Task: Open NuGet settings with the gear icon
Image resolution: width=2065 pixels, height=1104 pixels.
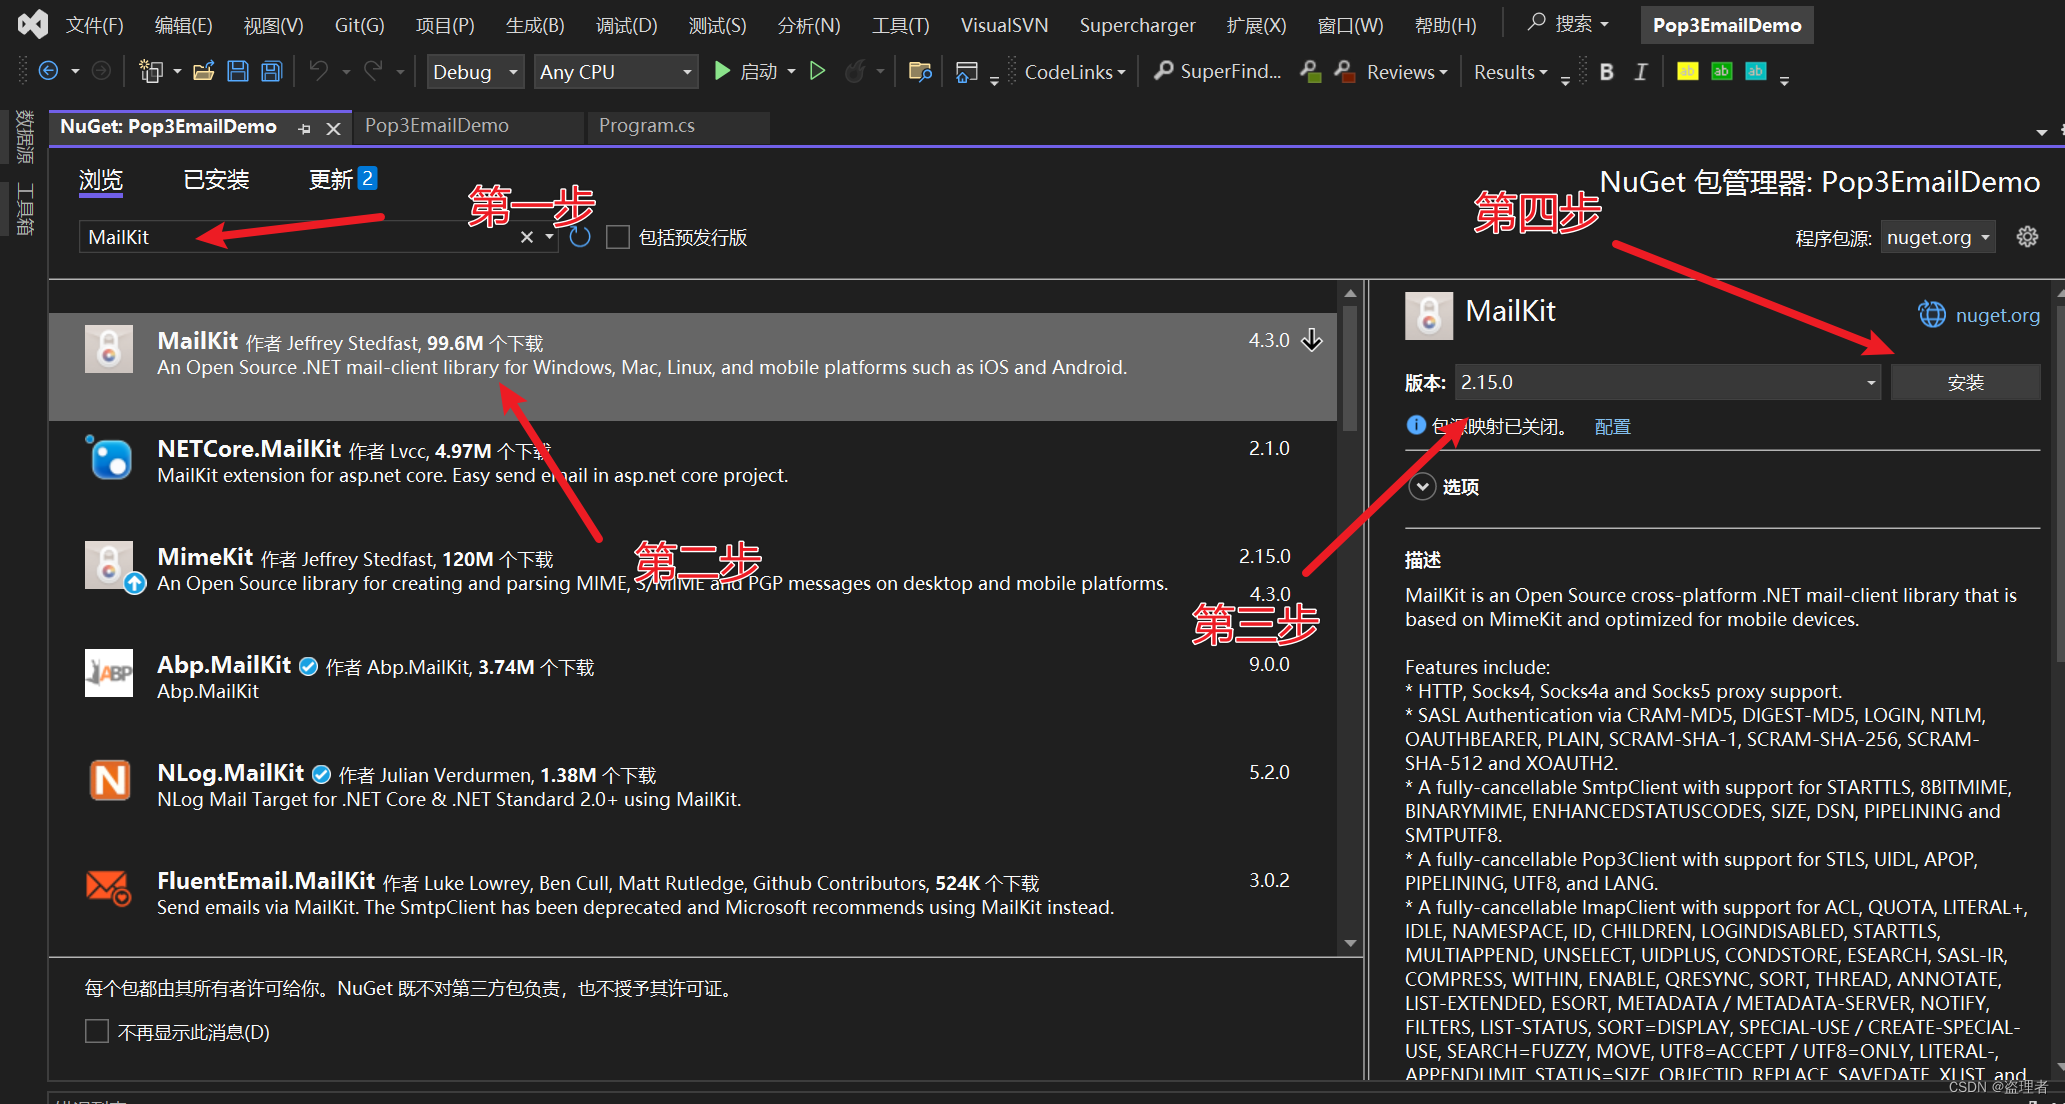Action: (x=2027, y=237)
